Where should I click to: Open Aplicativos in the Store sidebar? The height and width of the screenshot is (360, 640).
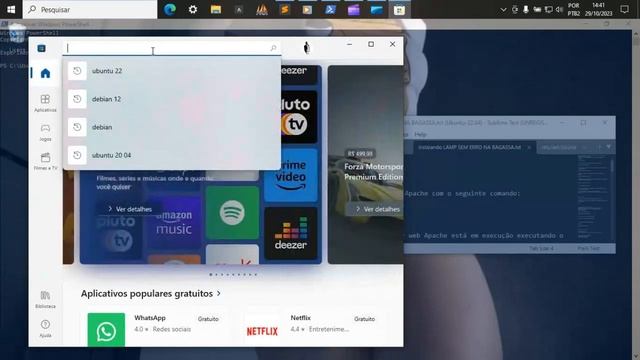click(x=45, y=103)
